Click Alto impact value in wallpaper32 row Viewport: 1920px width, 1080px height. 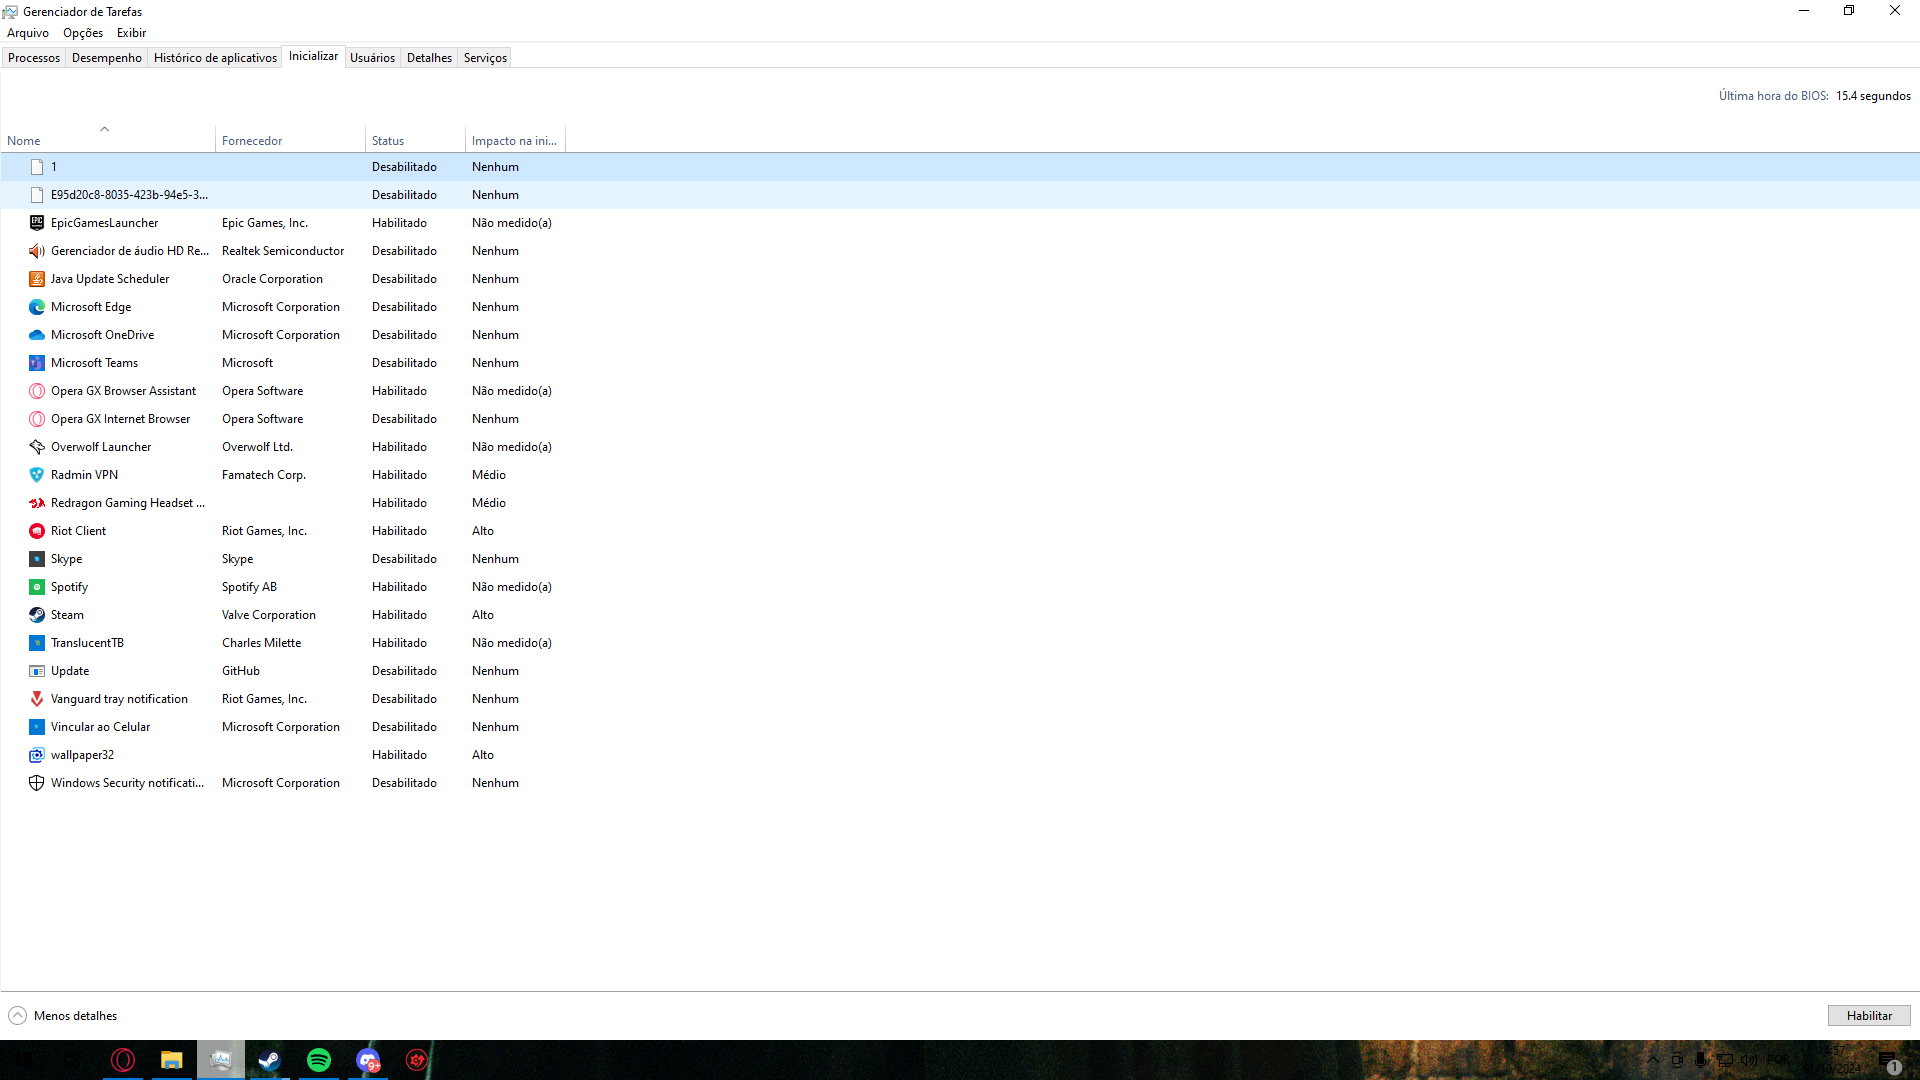coord(483,755)
